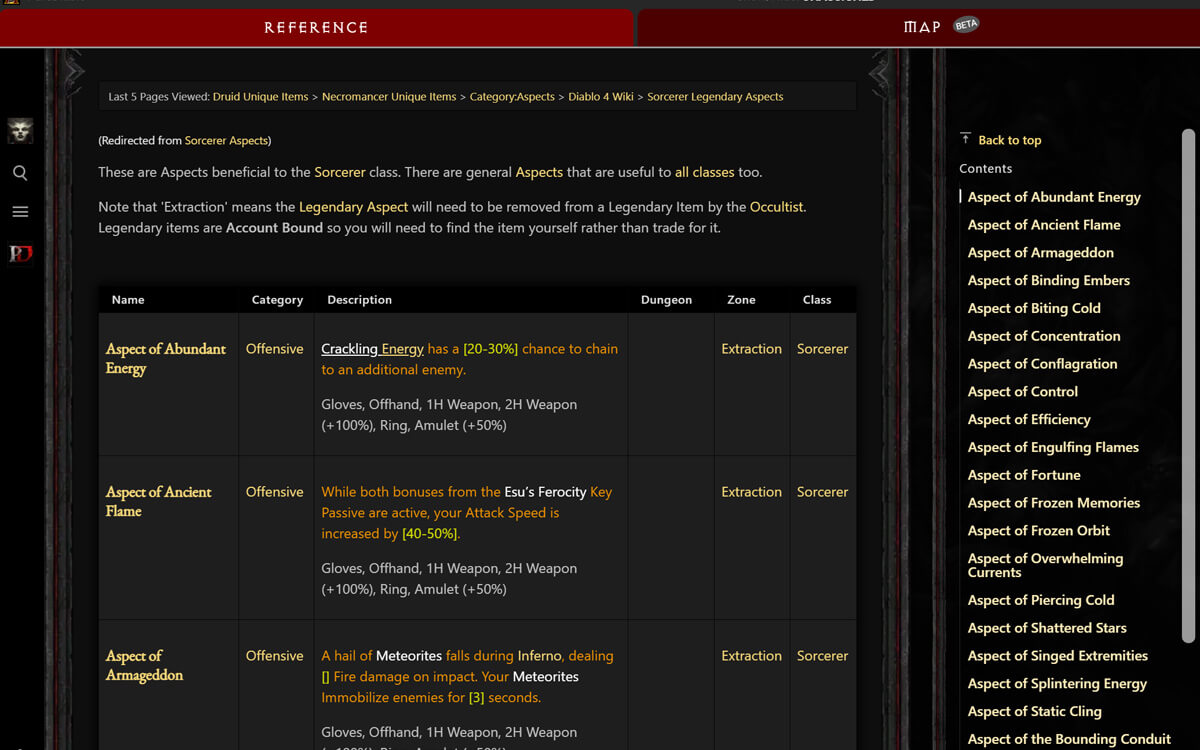Jump to Aspect of Piercing Cold
Image resolution: width=1200 pixels, height=750 pixels.
point(1041,601)
